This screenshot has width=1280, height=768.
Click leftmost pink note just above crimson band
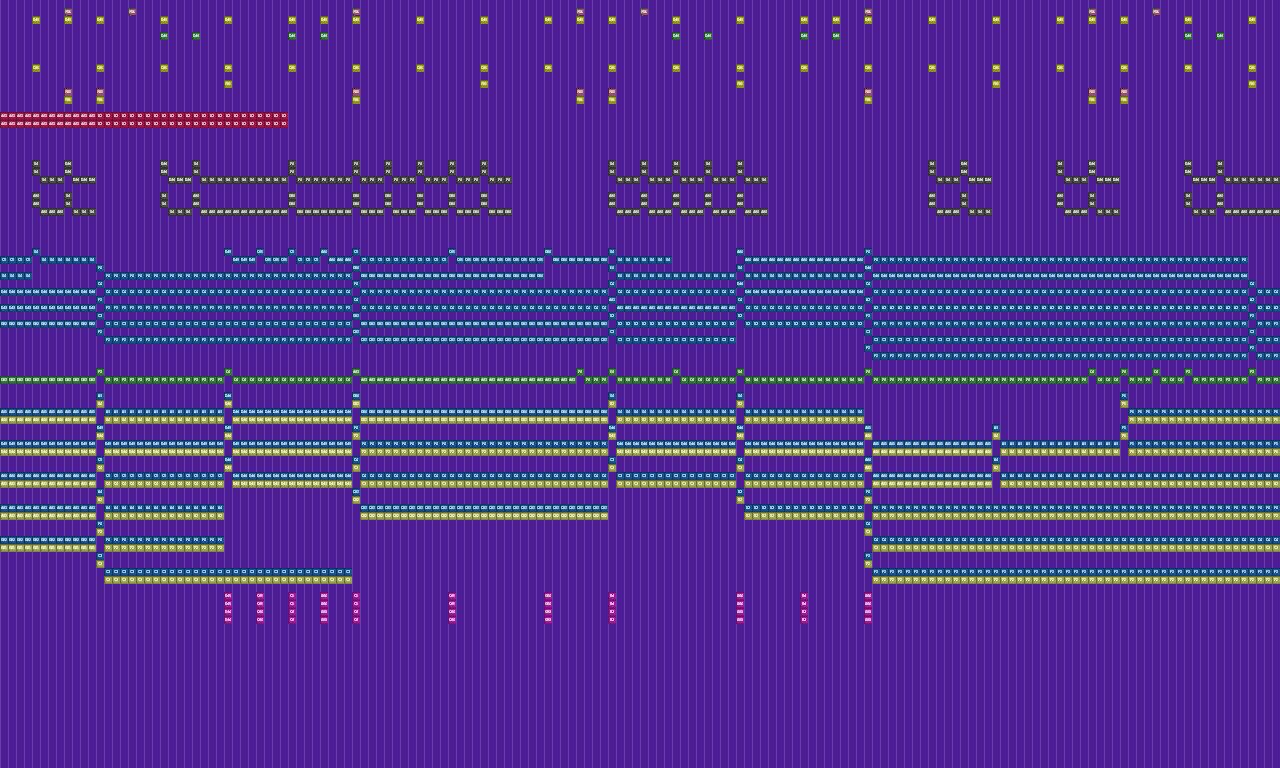click(x=68, y=92)
